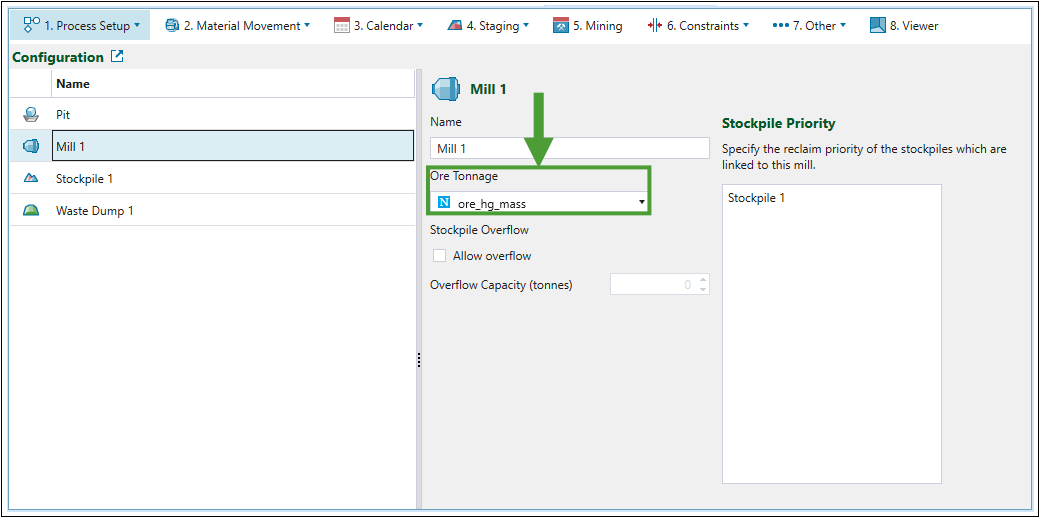Click the 8. Viewer monitor icon
Image resolution: width=1040 pixels, height=519 pixels.
tap(877, 25)
